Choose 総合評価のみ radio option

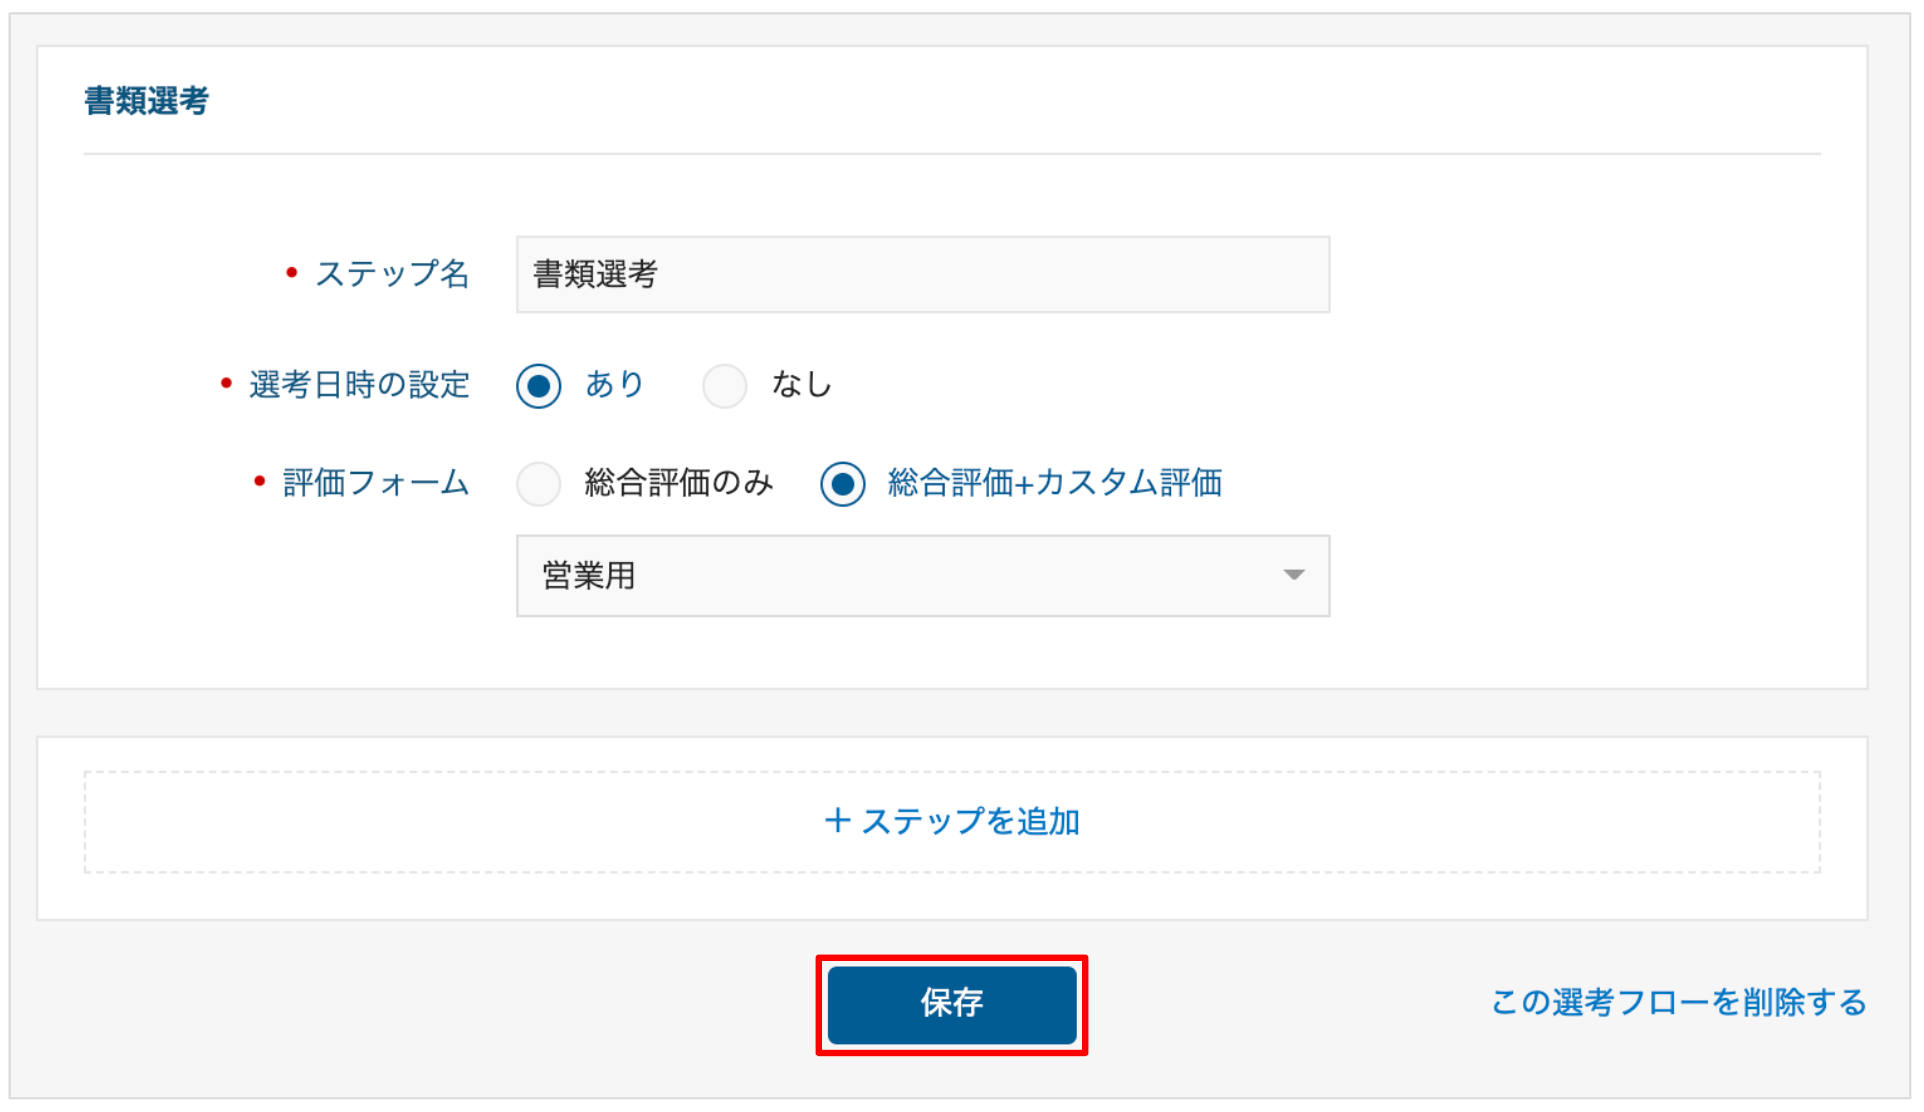tap(538, 484)
